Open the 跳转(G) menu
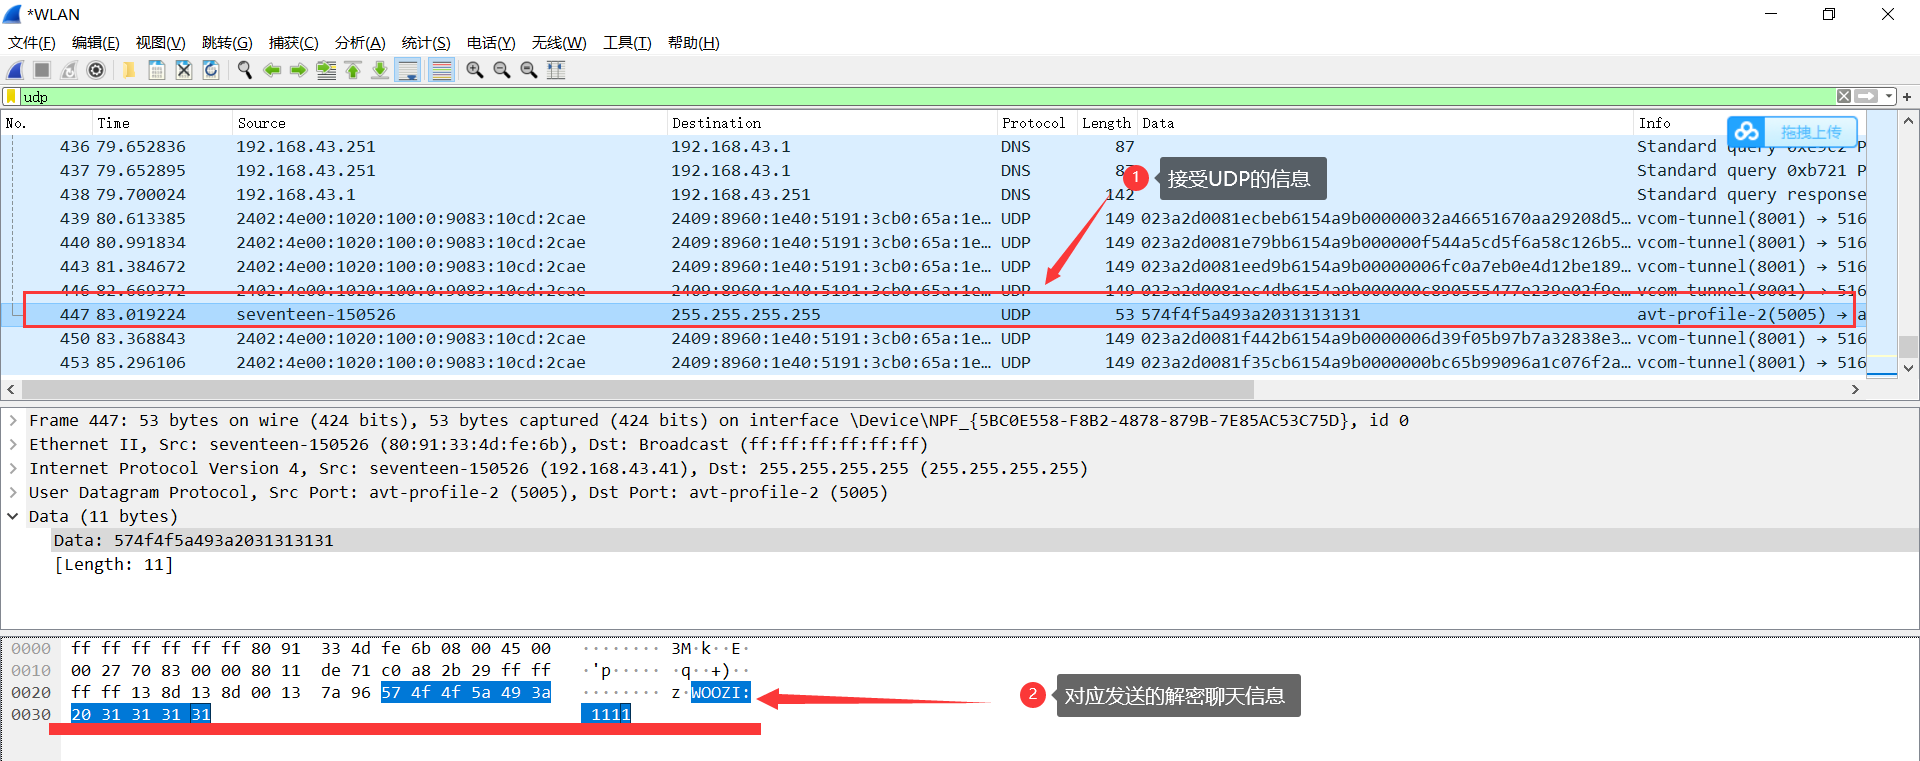 (x=227, y=43)
